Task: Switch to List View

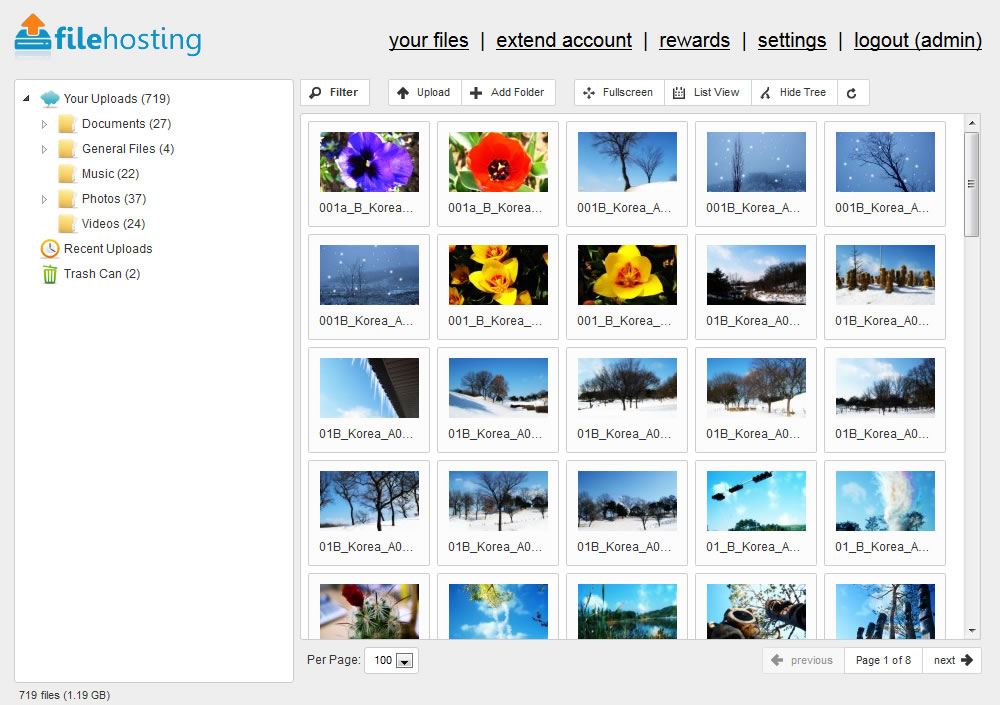Action: click(x=708, y=93)
